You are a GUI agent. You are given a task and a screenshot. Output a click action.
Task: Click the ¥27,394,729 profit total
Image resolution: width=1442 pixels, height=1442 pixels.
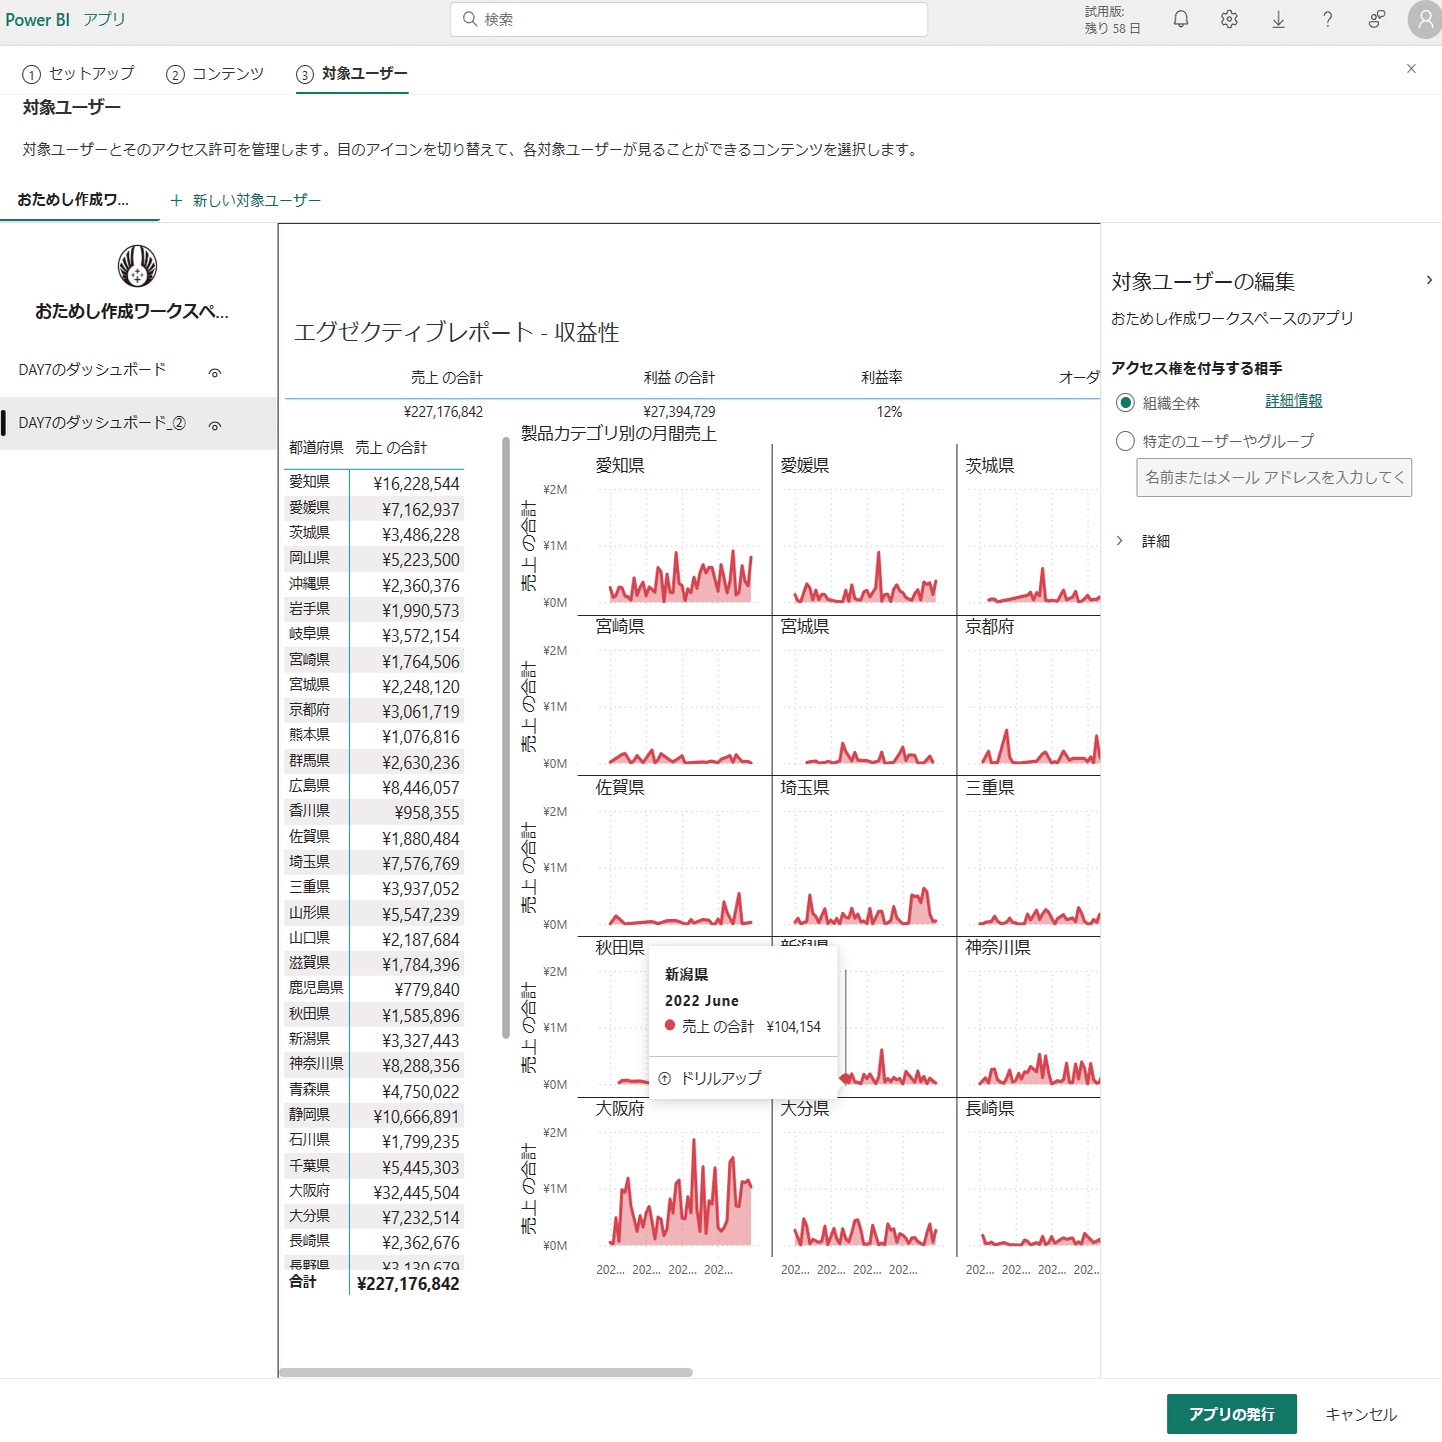click(x=679, y=412)
